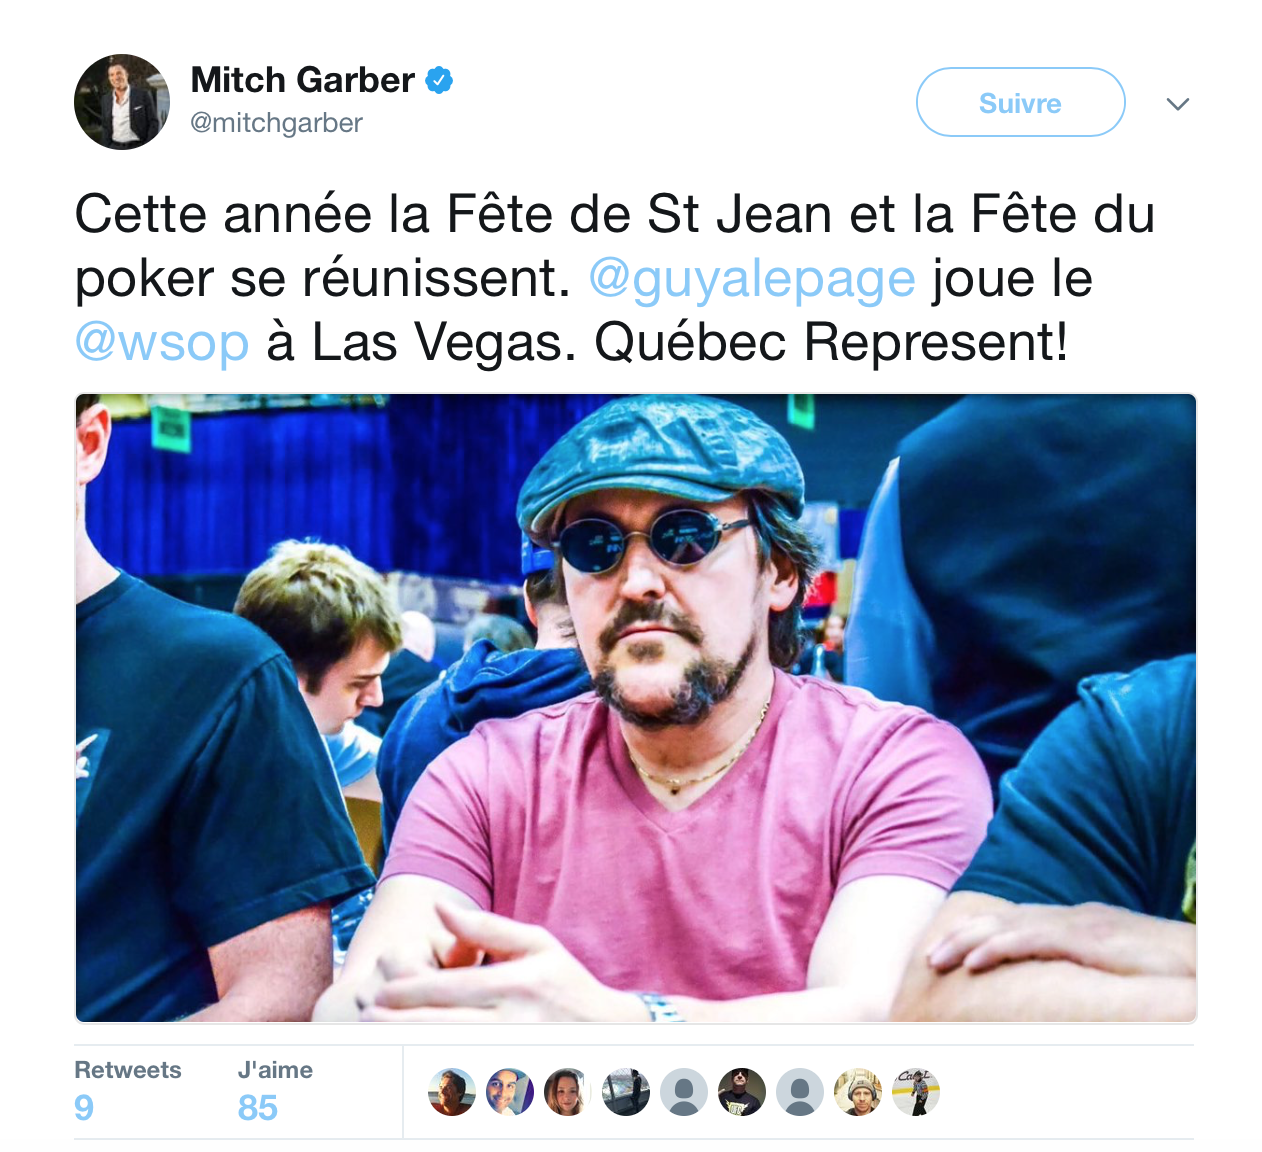This screenshot has height=1152, width=1262.
Task: Click the blue verified badge
Action: (439, 80)
